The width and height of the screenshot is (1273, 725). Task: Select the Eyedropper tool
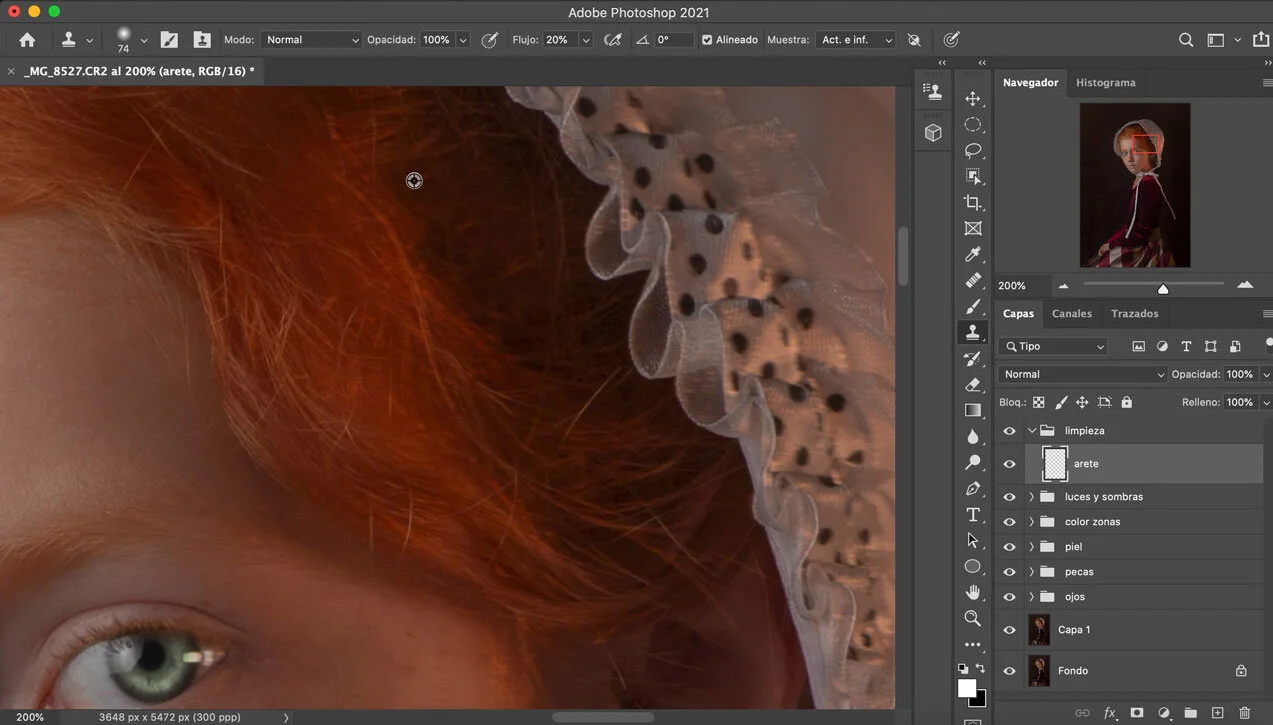point(972,255)
